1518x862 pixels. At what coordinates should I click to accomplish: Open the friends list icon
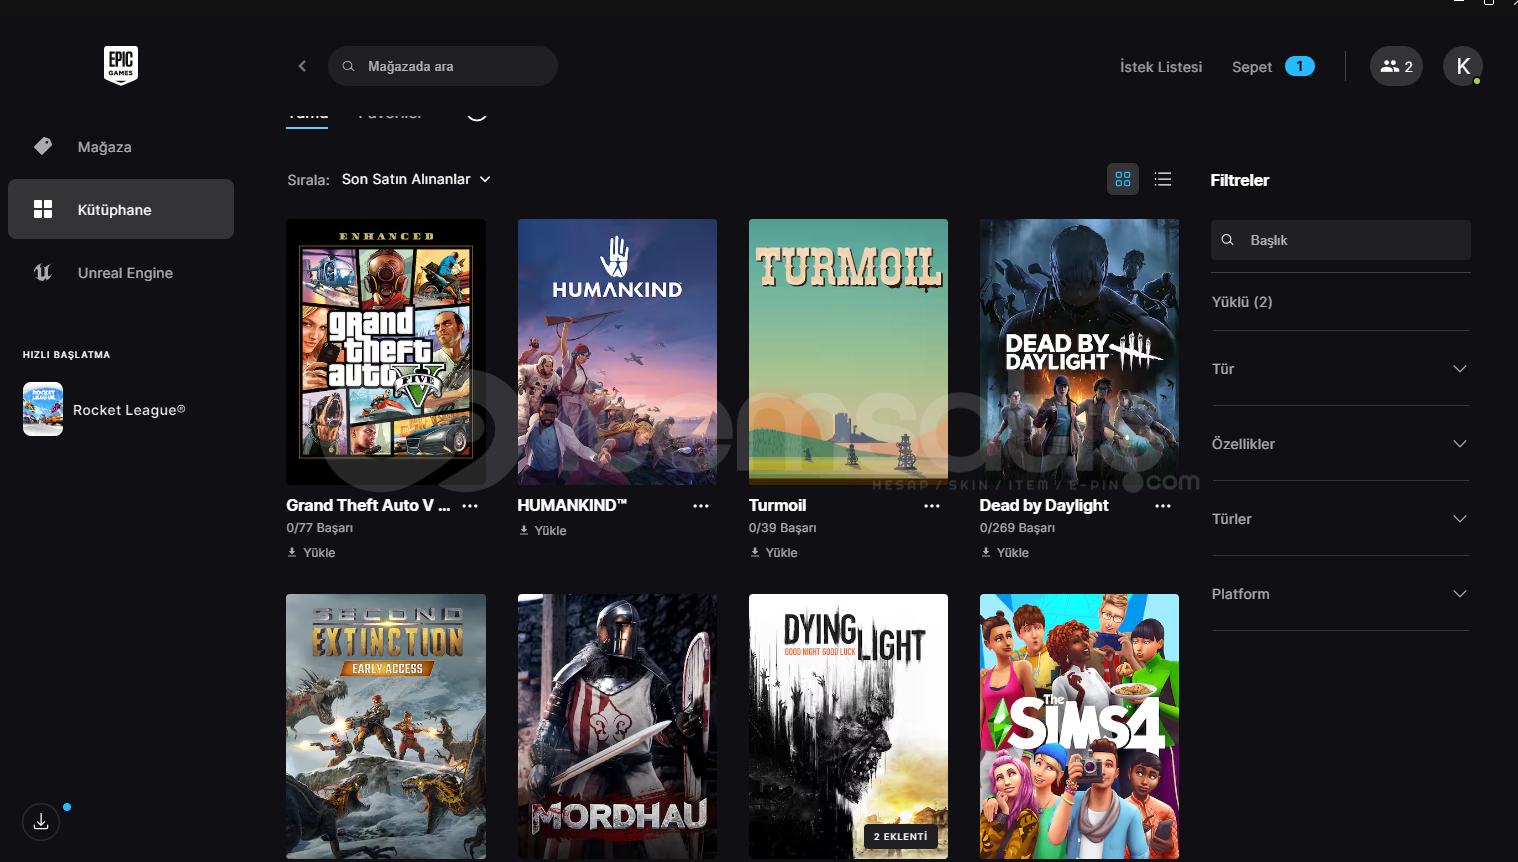[1396, 66]
